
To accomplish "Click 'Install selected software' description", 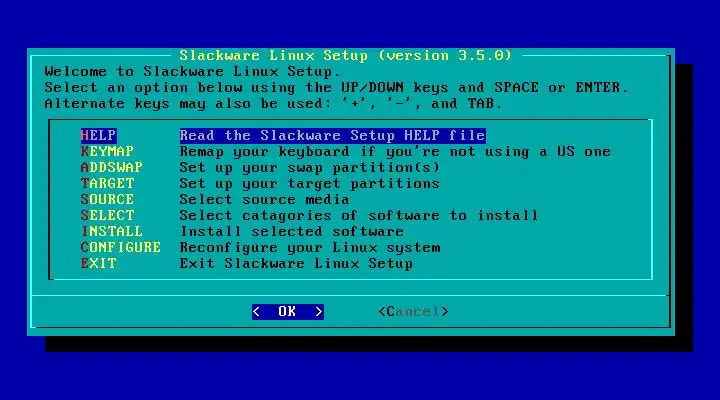I will (292, 231).
